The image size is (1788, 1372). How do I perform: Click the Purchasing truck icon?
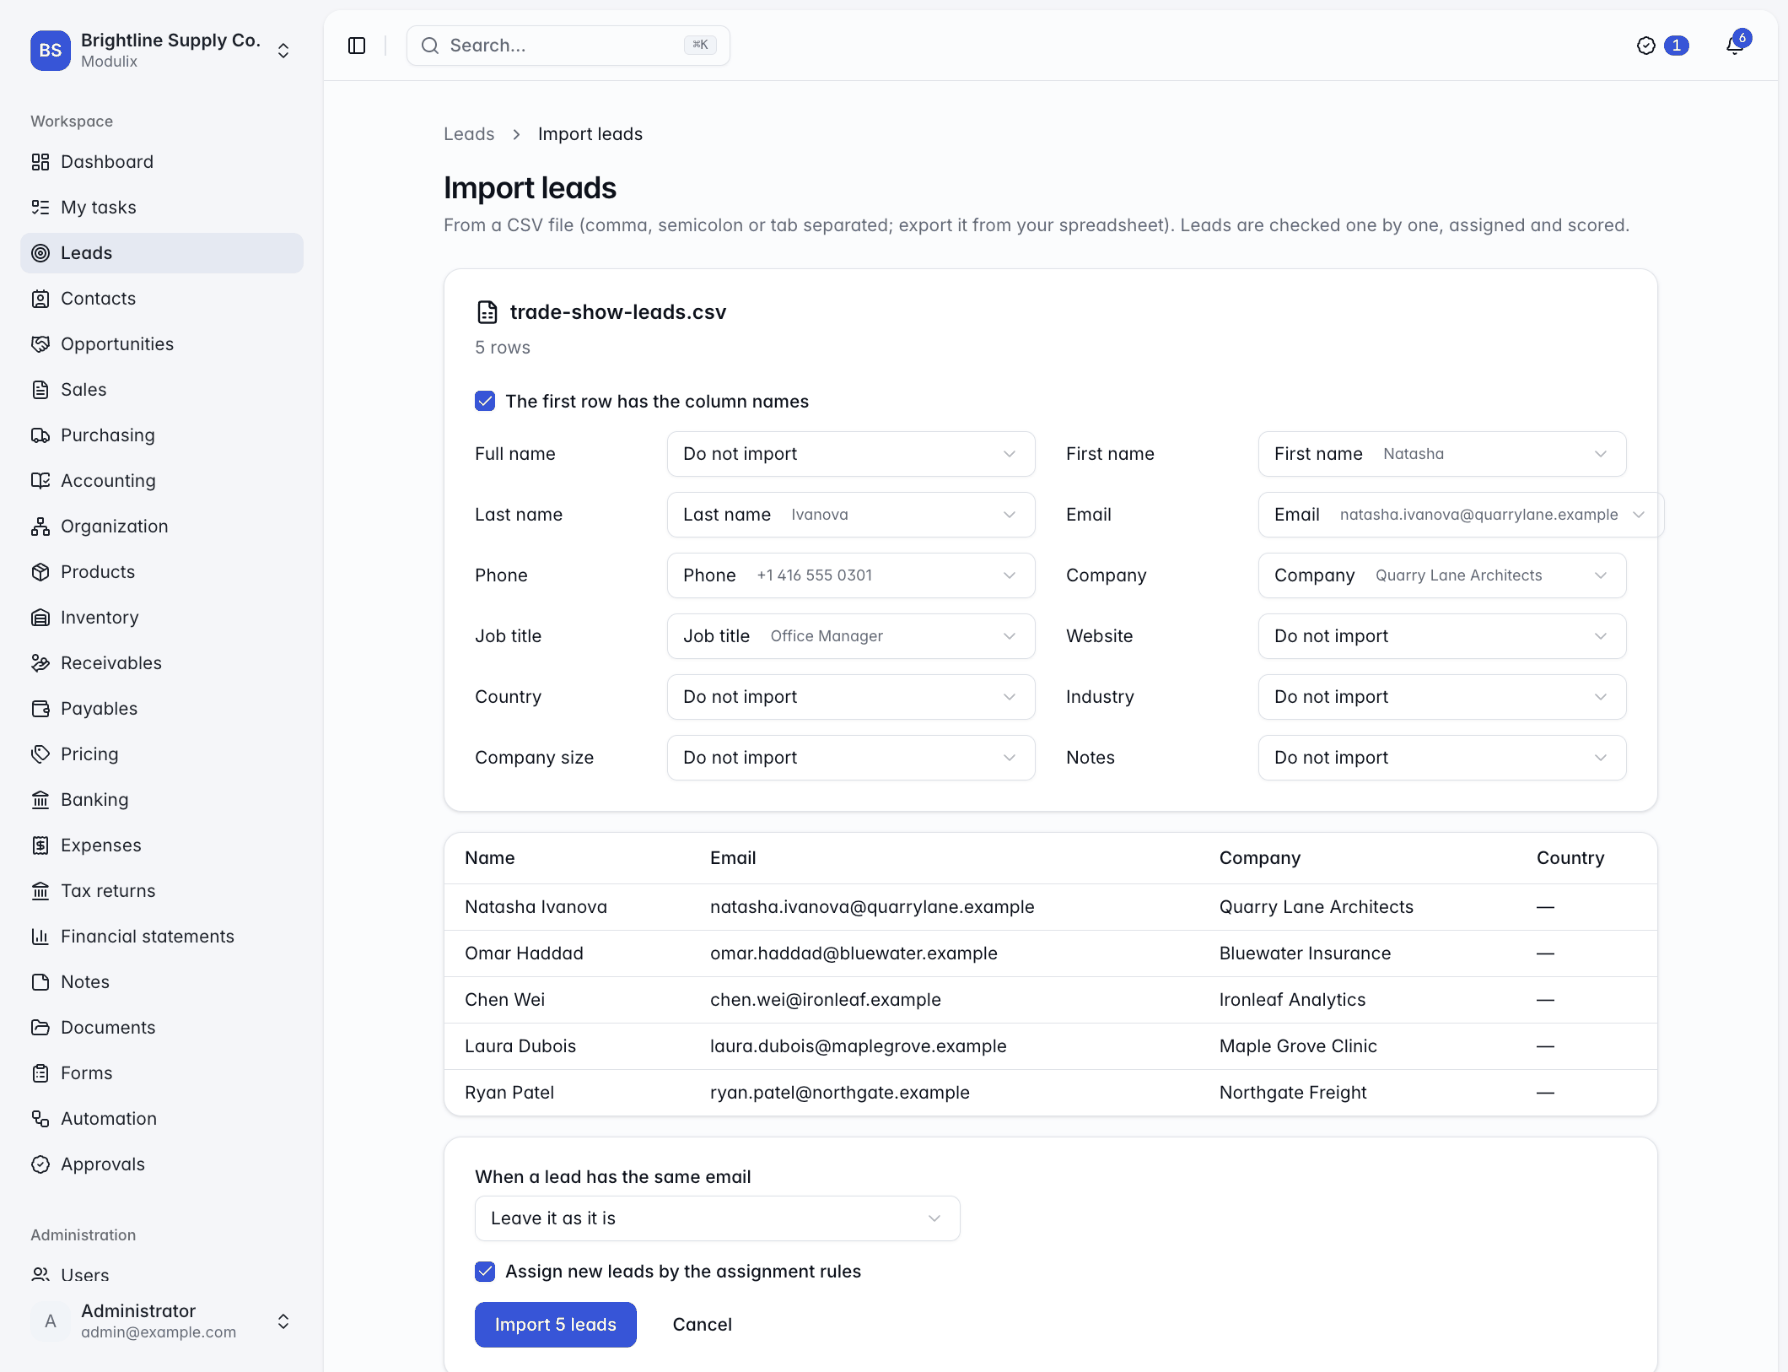tap(40, 435)
